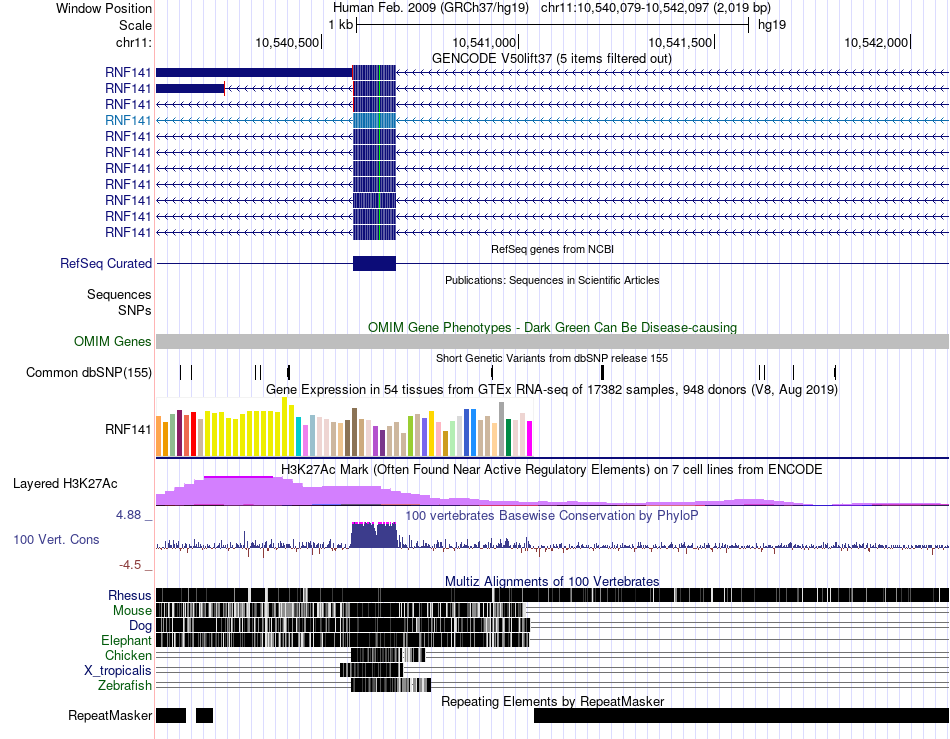Viewport: 950px width, 739px height.
Task: Click the X_tropicalis alignment label
Action: coord(118,671)
